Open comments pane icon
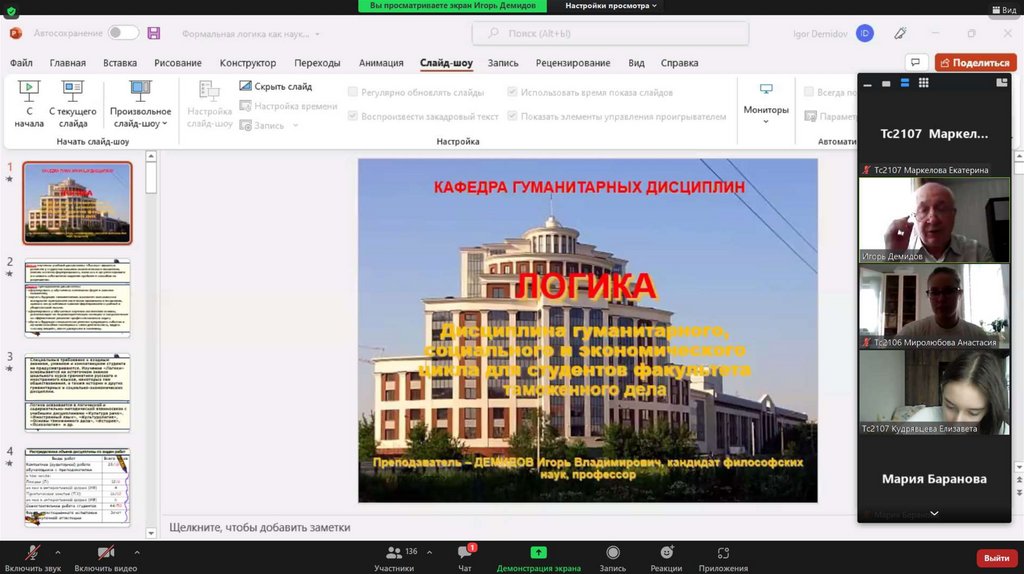The width and height of the screenshot is (1024, 574). click(x=916, y=63)
